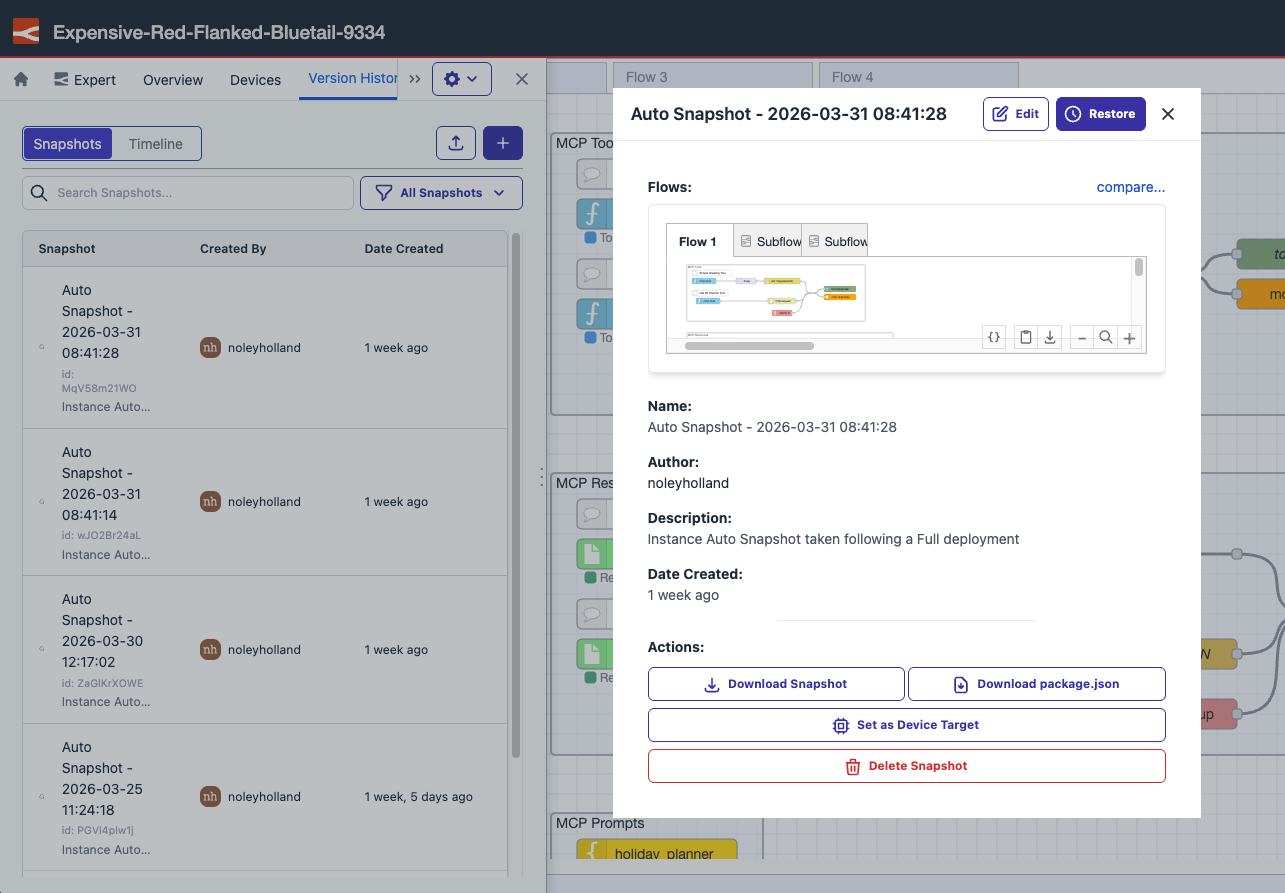Image resolution: width=1285 pixels, height=893 pixels.
Task: Click the upload snapshot icon
Action: pos(456,143)
